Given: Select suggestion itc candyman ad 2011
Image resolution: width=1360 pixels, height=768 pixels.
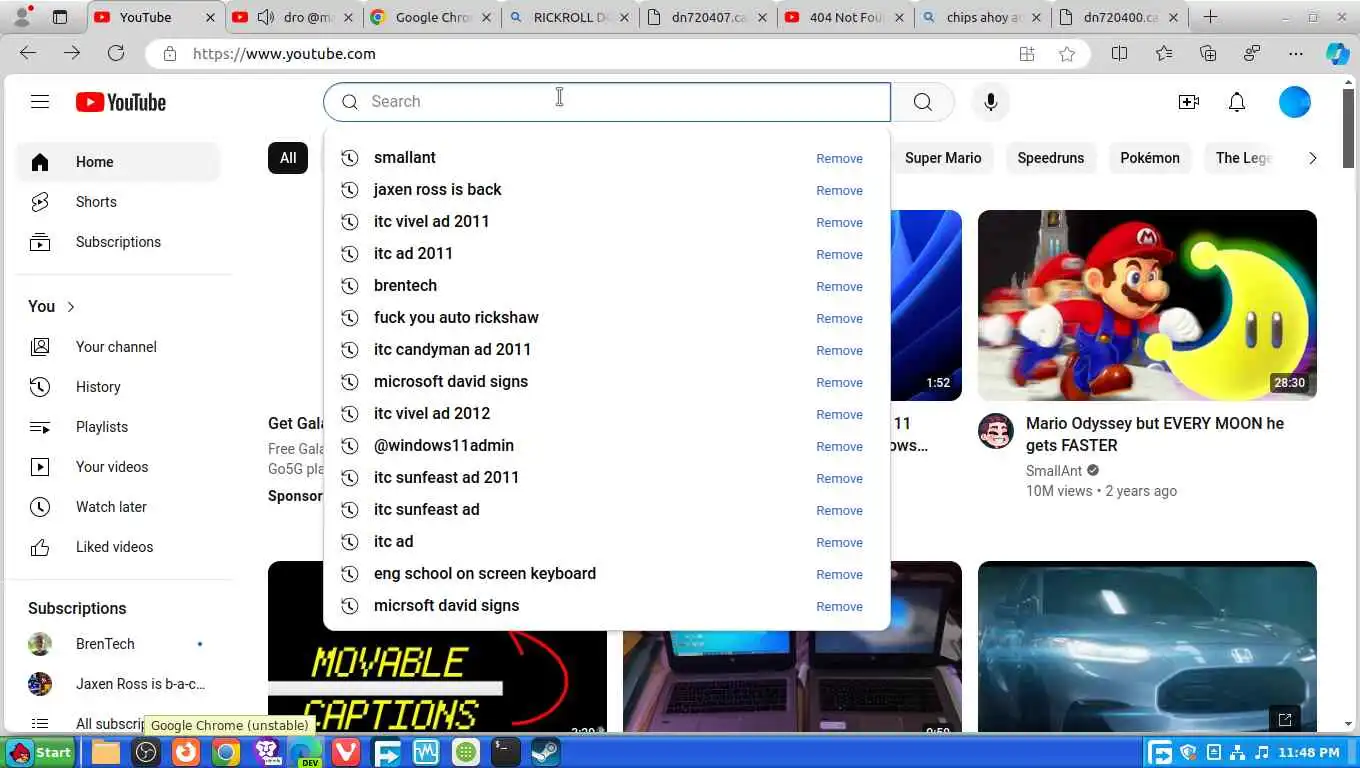Looking at the screenshot, I should point(452,349).
